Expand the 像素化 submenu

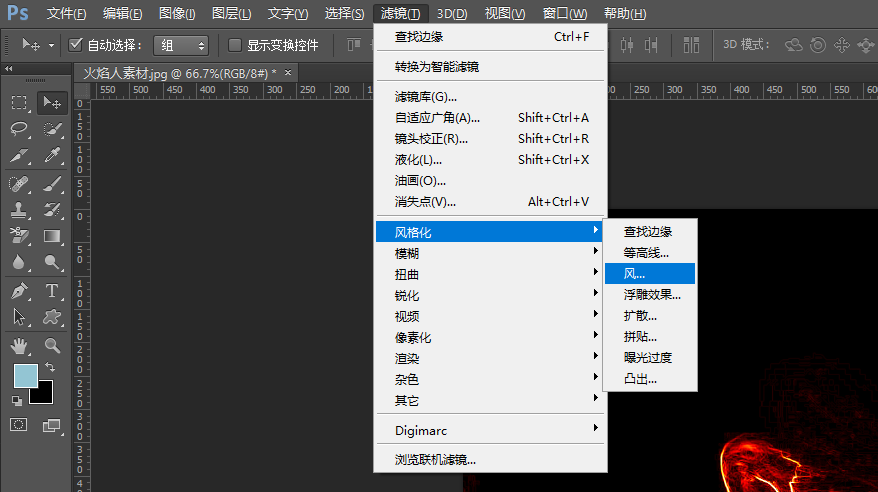pyautogui.click(x=490, y=337)
